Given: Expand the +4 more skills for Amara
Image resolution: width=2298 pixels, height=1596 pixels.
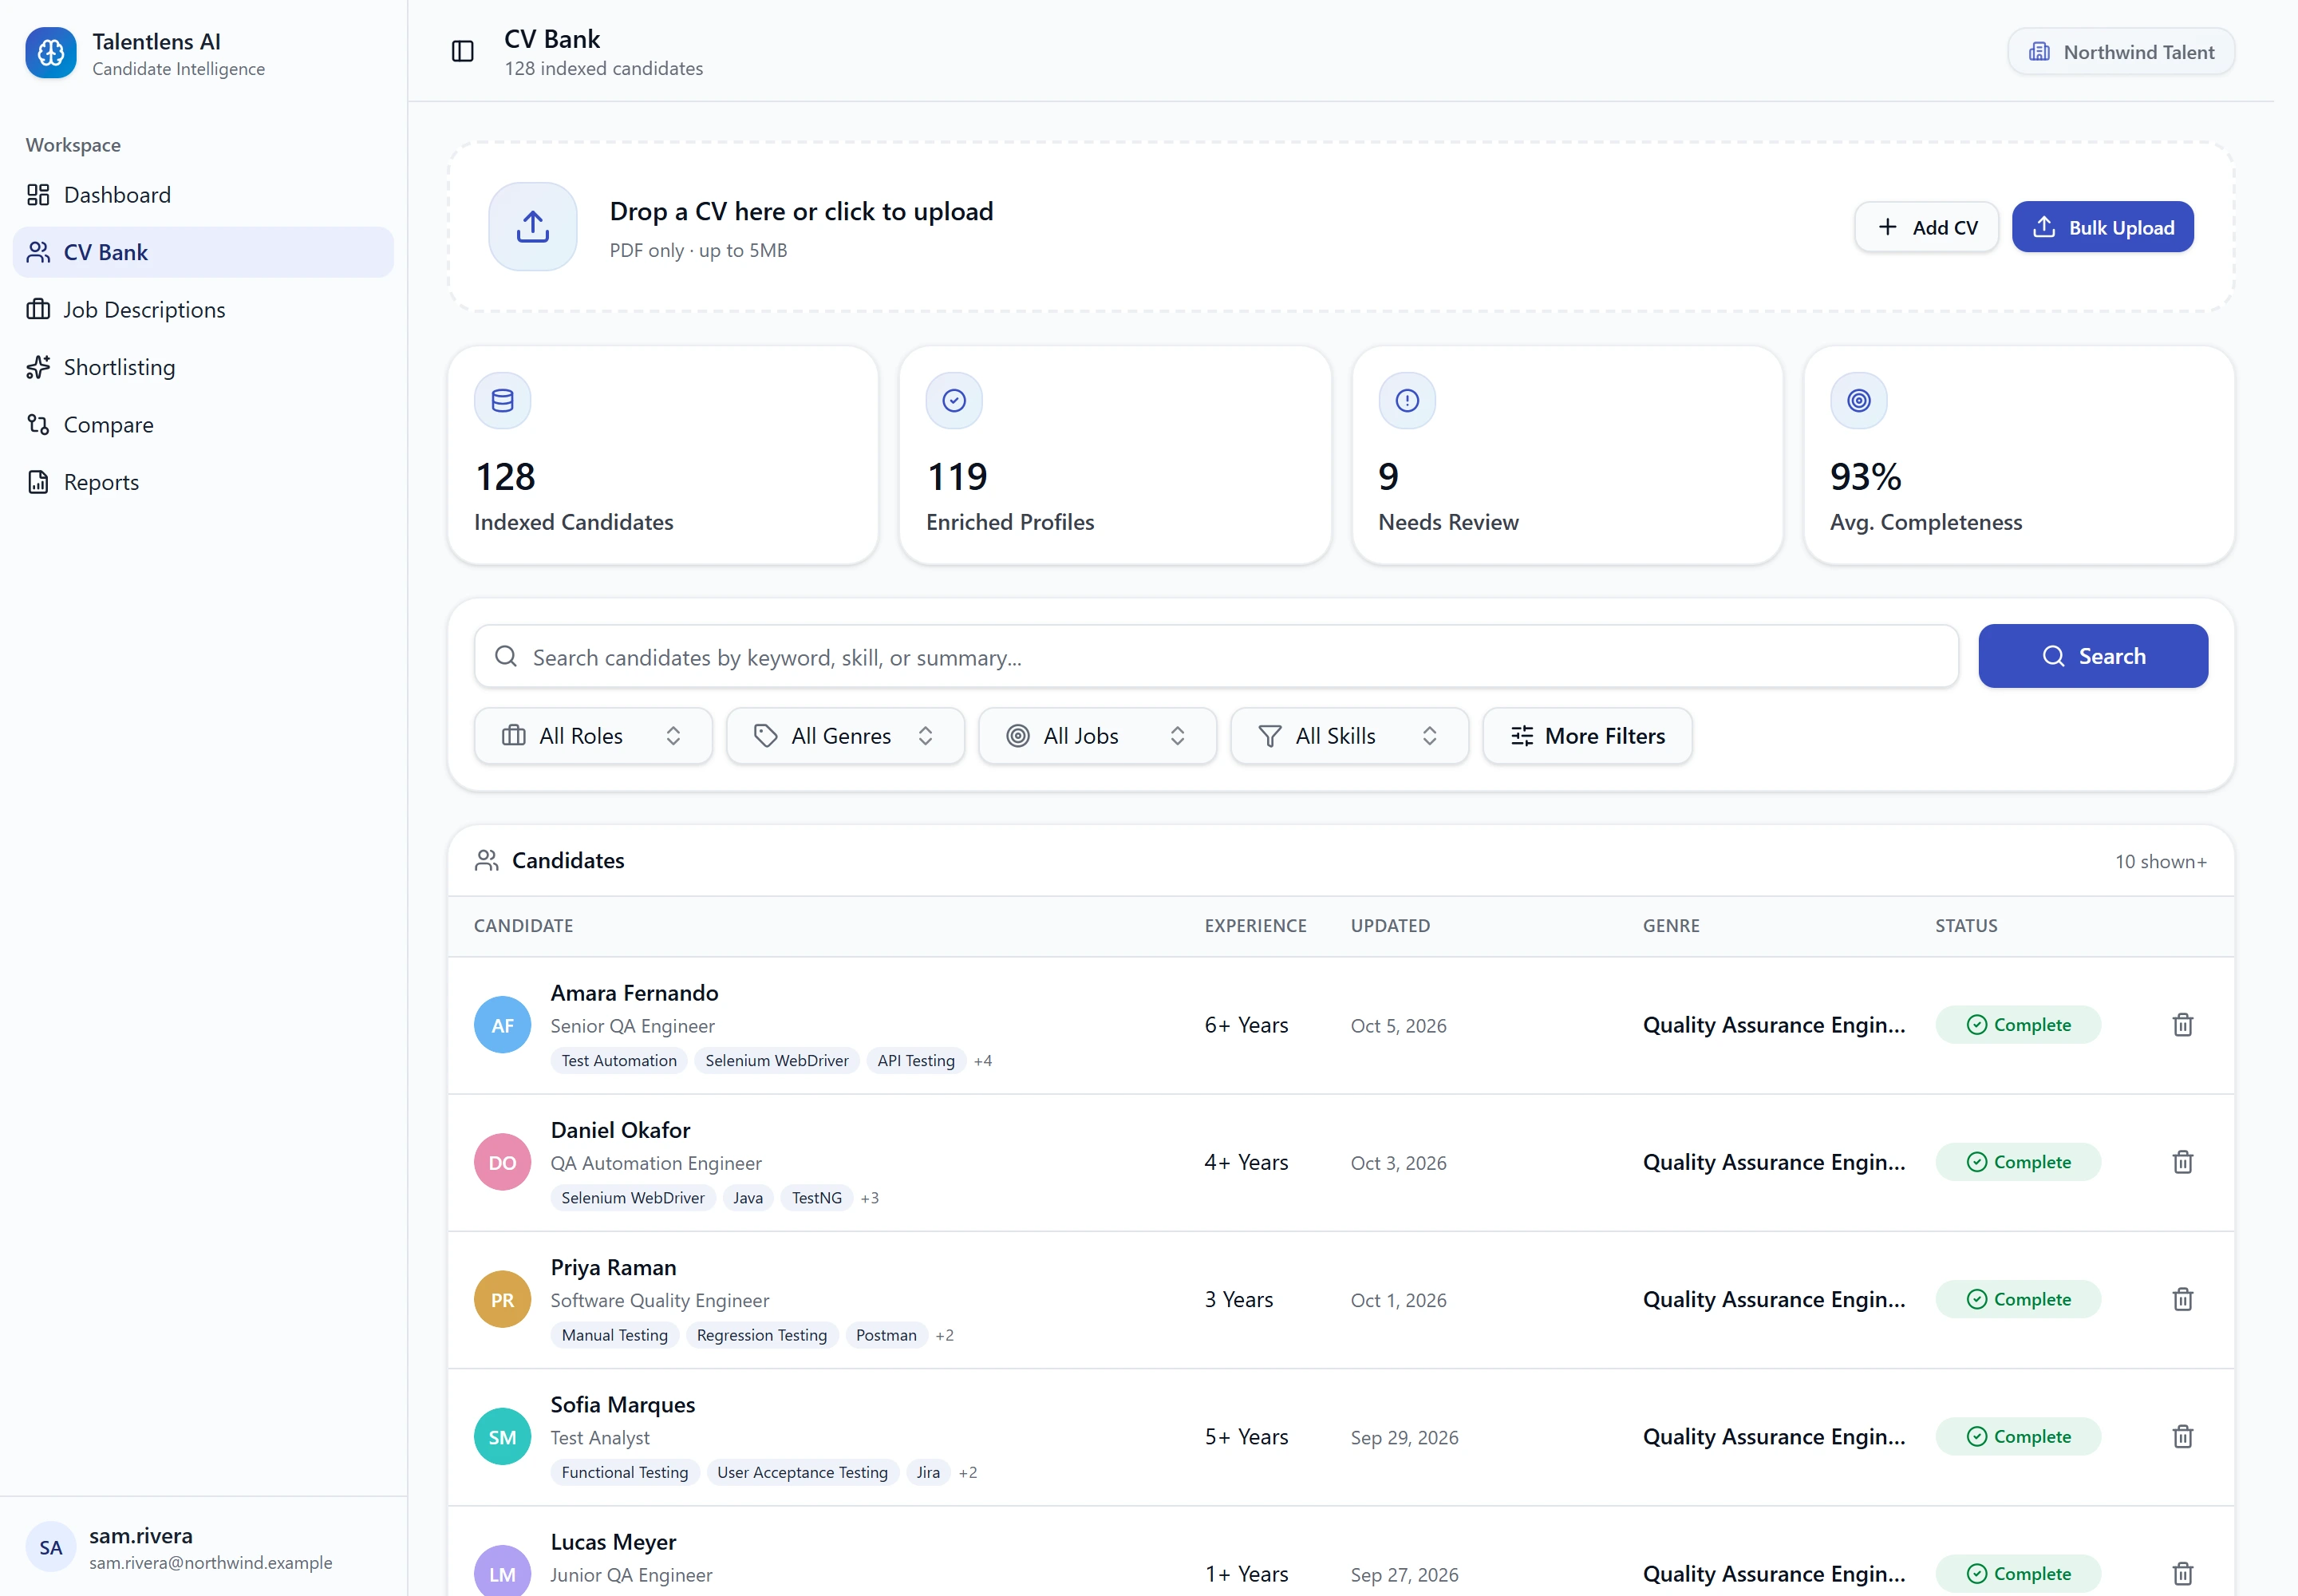Looking at the screenshot, I should [x=983, y=1061].
